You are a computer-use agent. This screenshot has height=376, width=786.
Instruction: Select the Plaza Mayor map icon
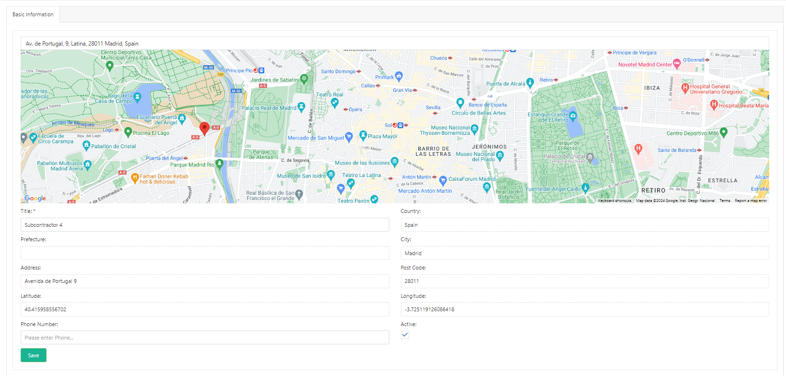[x=363, y=135]
